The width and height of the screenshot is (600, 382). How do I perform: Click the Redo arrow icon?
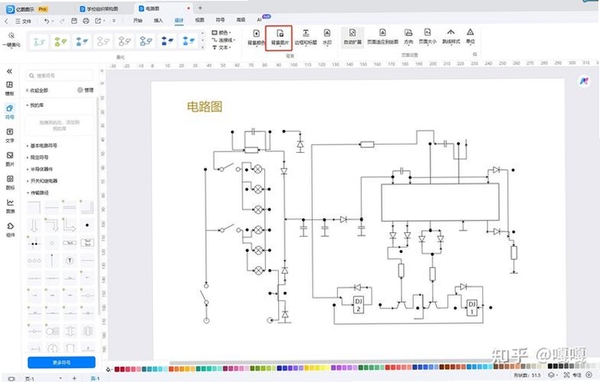pyautogui.click(x=62, y=21)
